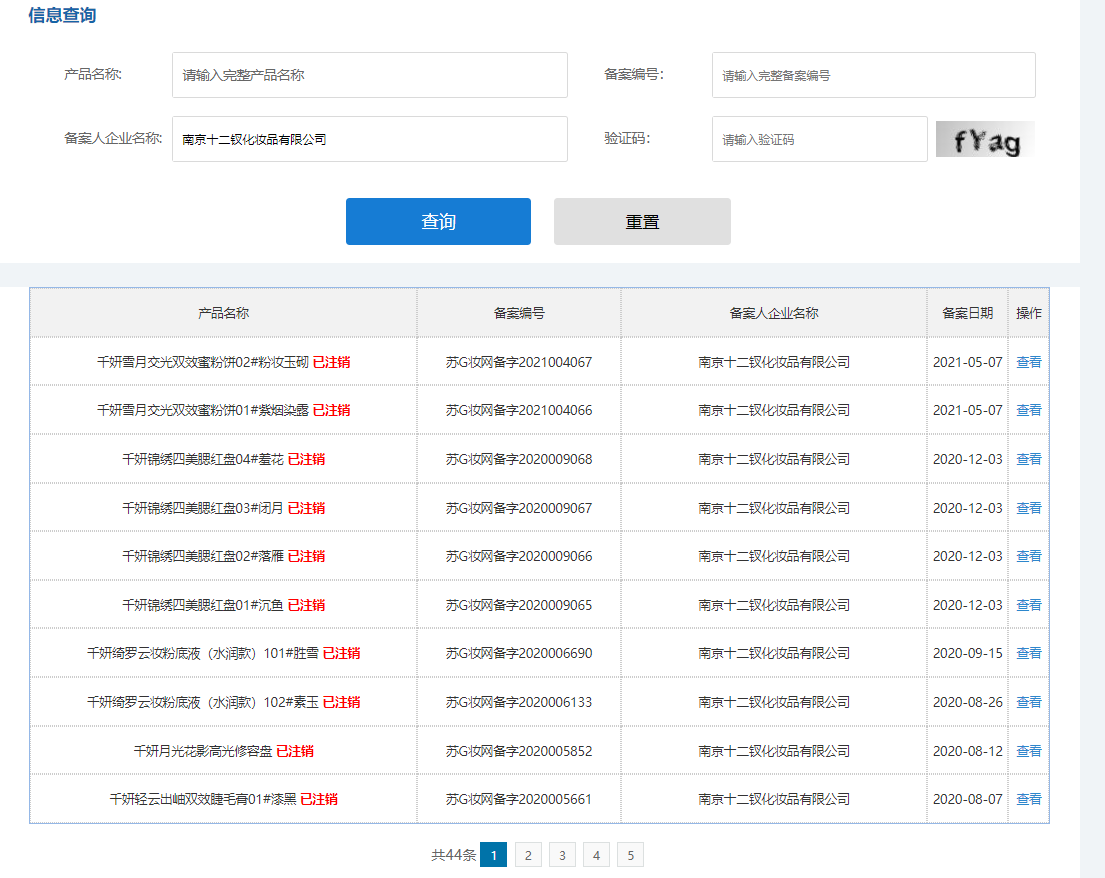Jump to page 4 of results

596,855
